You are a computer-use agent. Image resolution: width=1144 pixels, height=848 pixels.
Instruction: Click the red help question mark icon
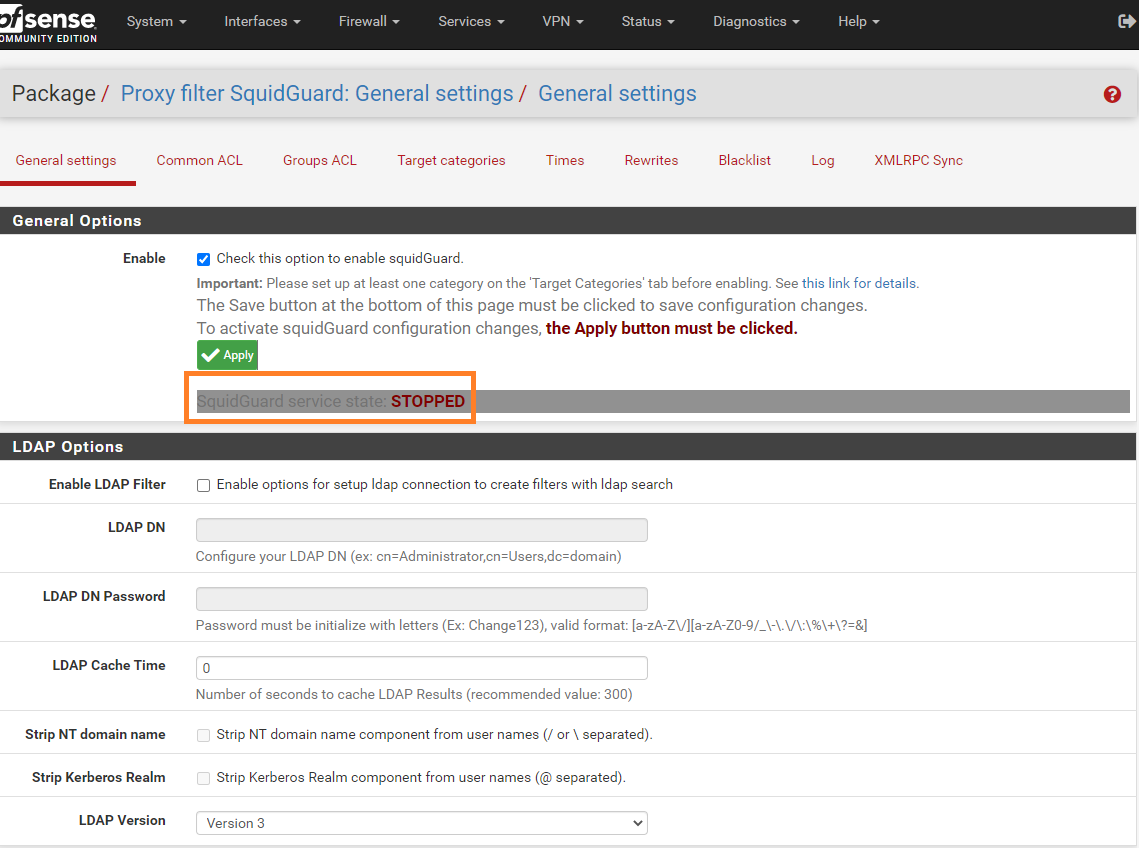click(x=1111, y=94)
